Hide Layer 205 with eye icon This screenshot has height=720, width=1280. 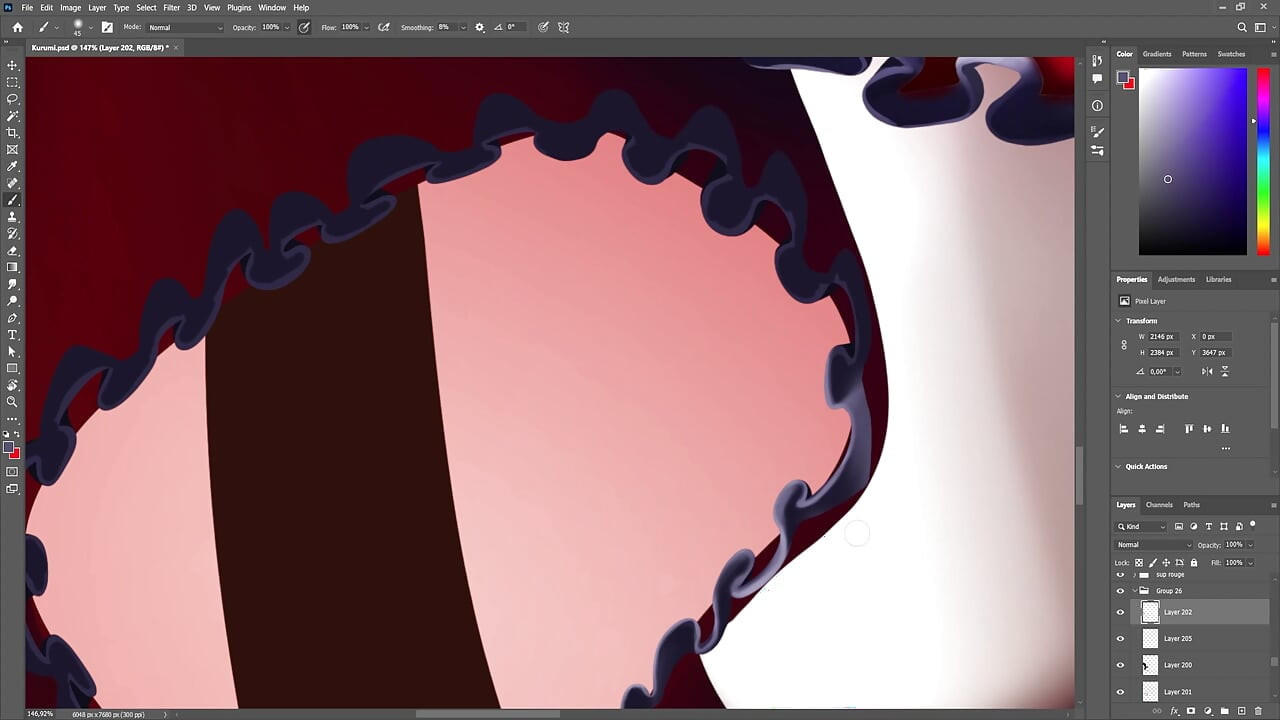coord(1120,638)
